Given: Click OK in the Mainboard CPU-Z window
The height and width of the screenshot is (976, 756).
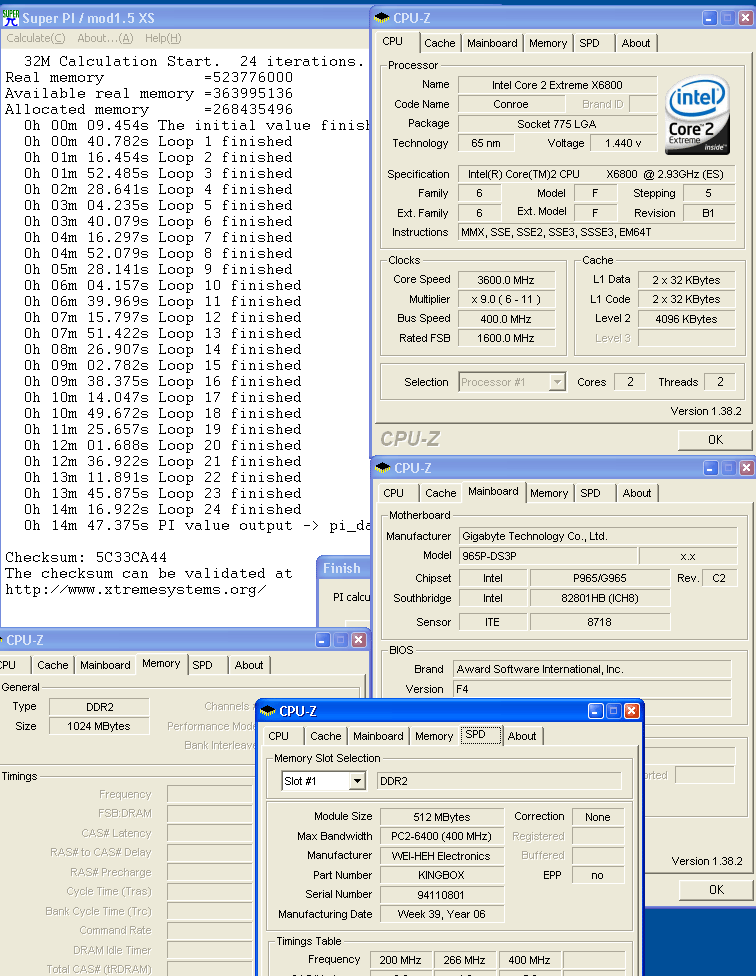Looking at the screenshot, I should [716, 889].
